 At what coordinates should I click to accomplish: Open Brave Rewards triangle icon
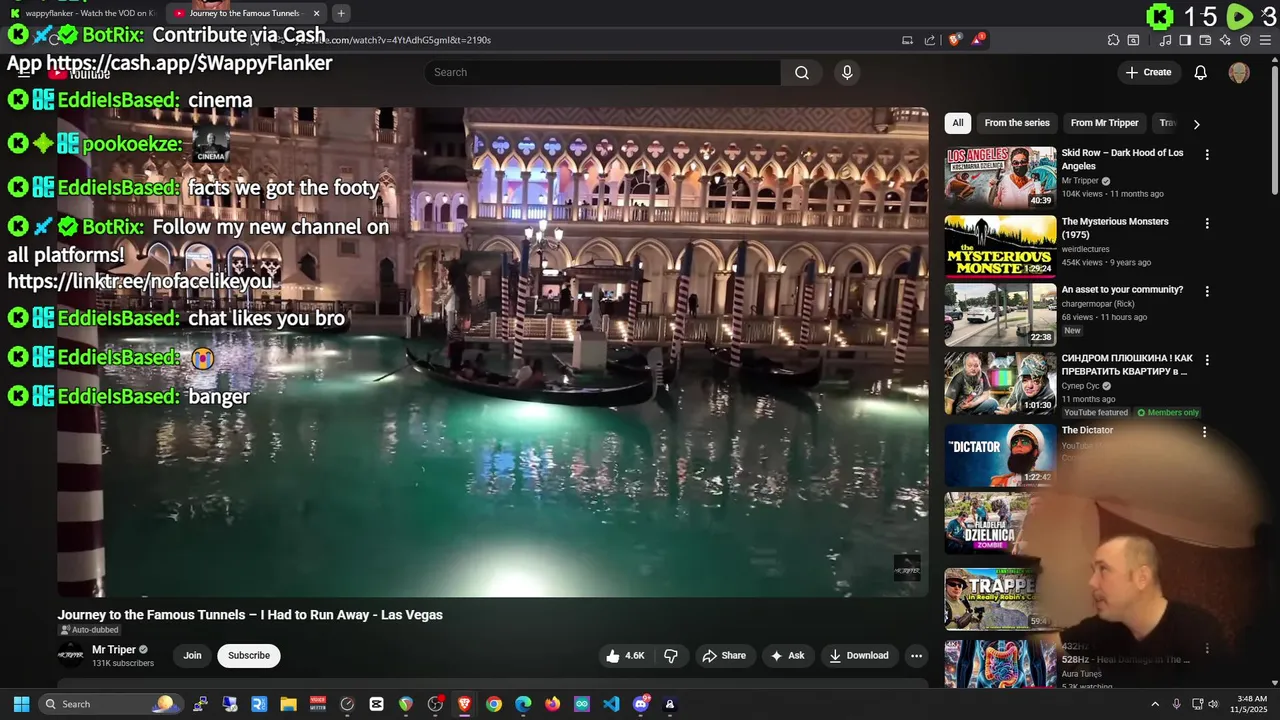pos(978,40)
